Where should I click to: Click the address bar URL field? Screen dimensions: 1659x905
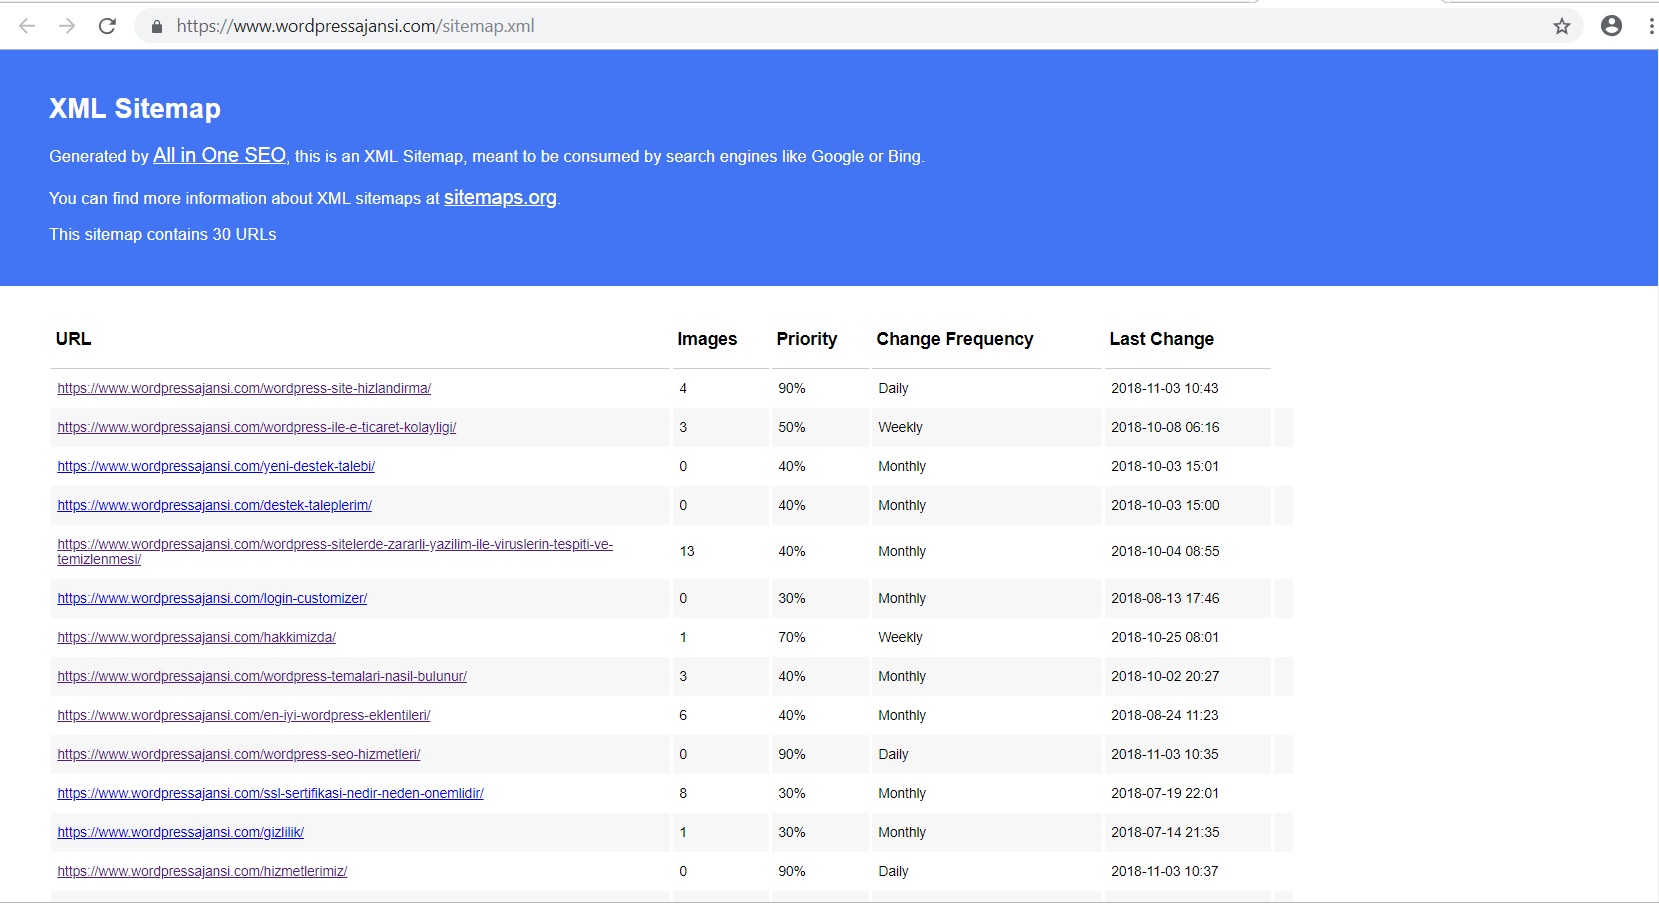point(700,26)
